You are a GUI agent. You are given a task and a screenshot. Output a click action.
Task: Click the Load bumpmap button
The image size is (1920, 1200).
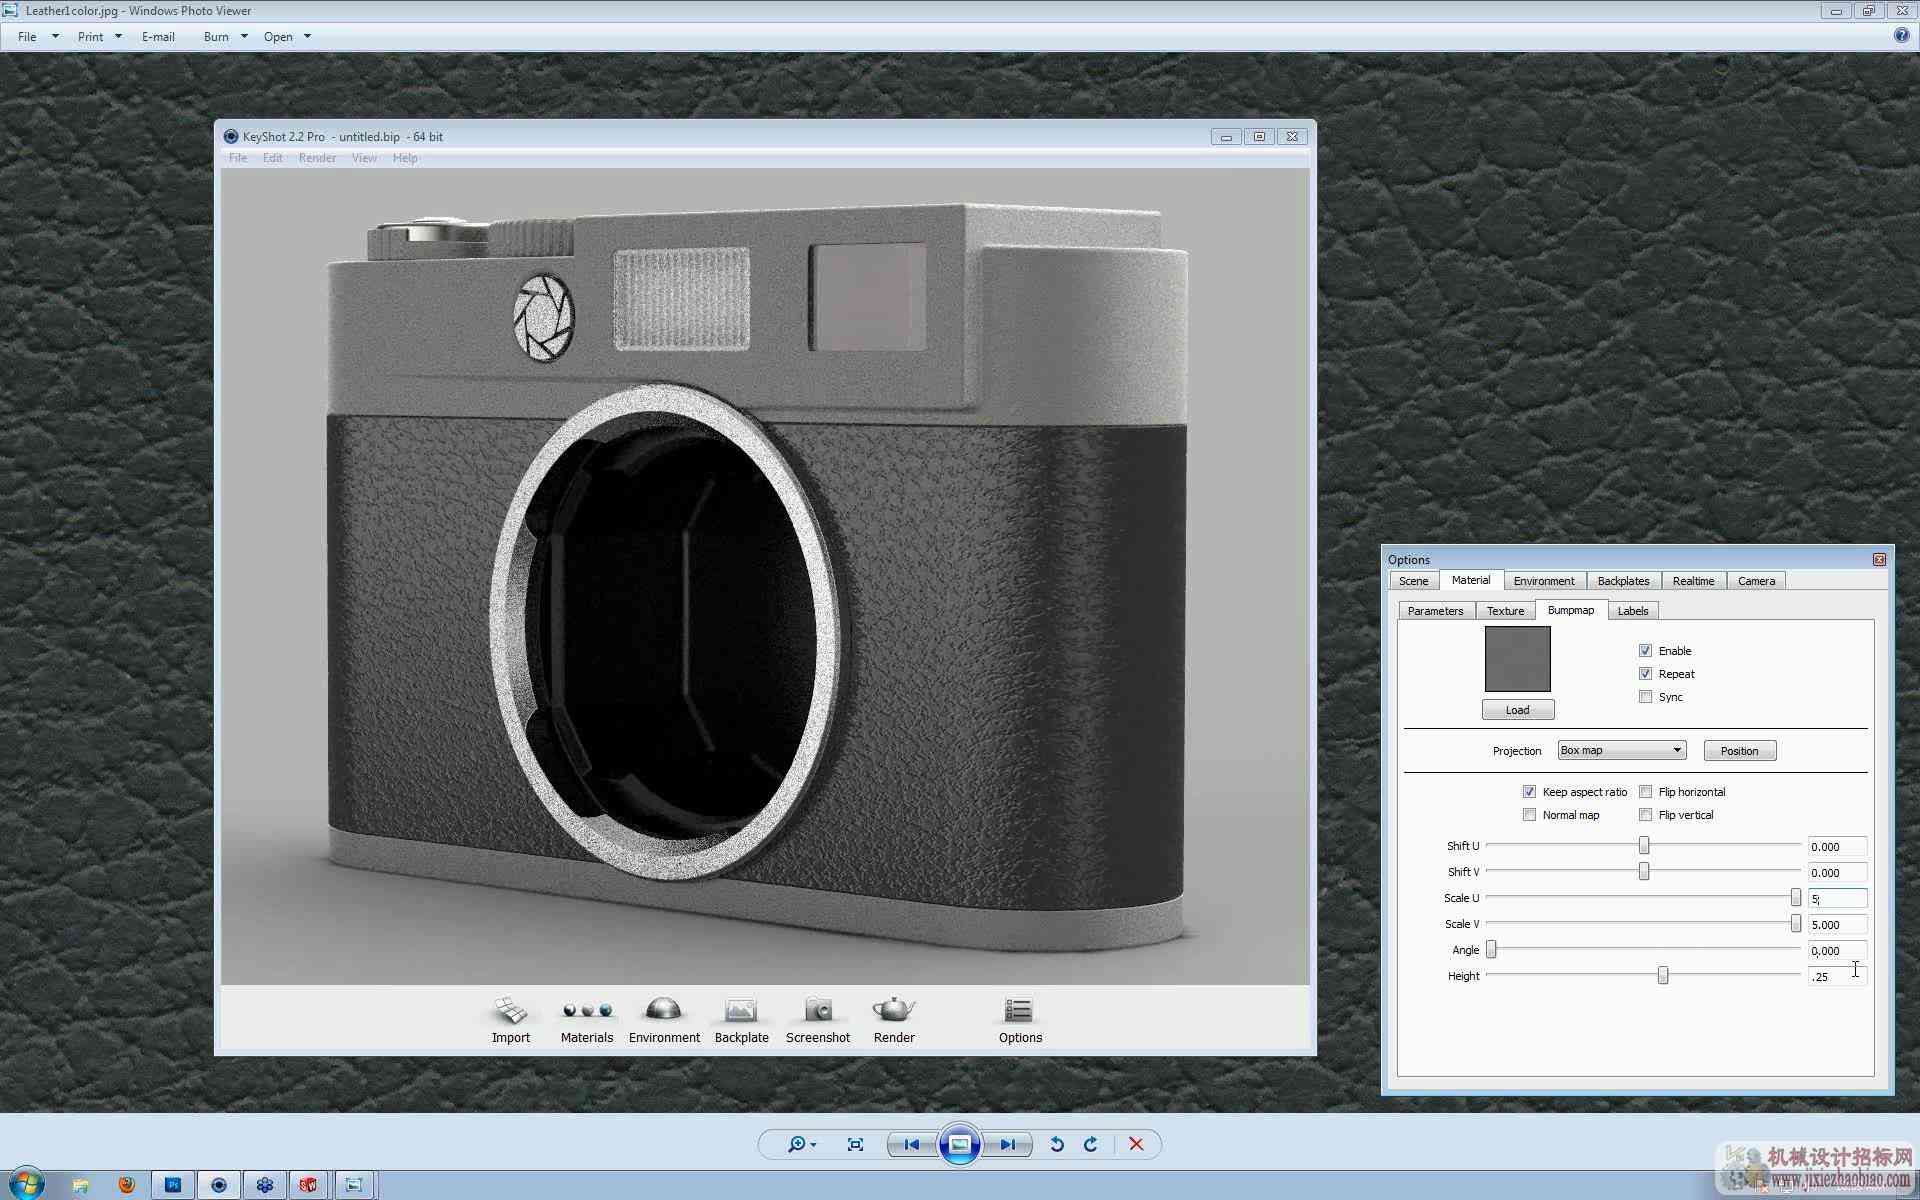[1517, 710]
